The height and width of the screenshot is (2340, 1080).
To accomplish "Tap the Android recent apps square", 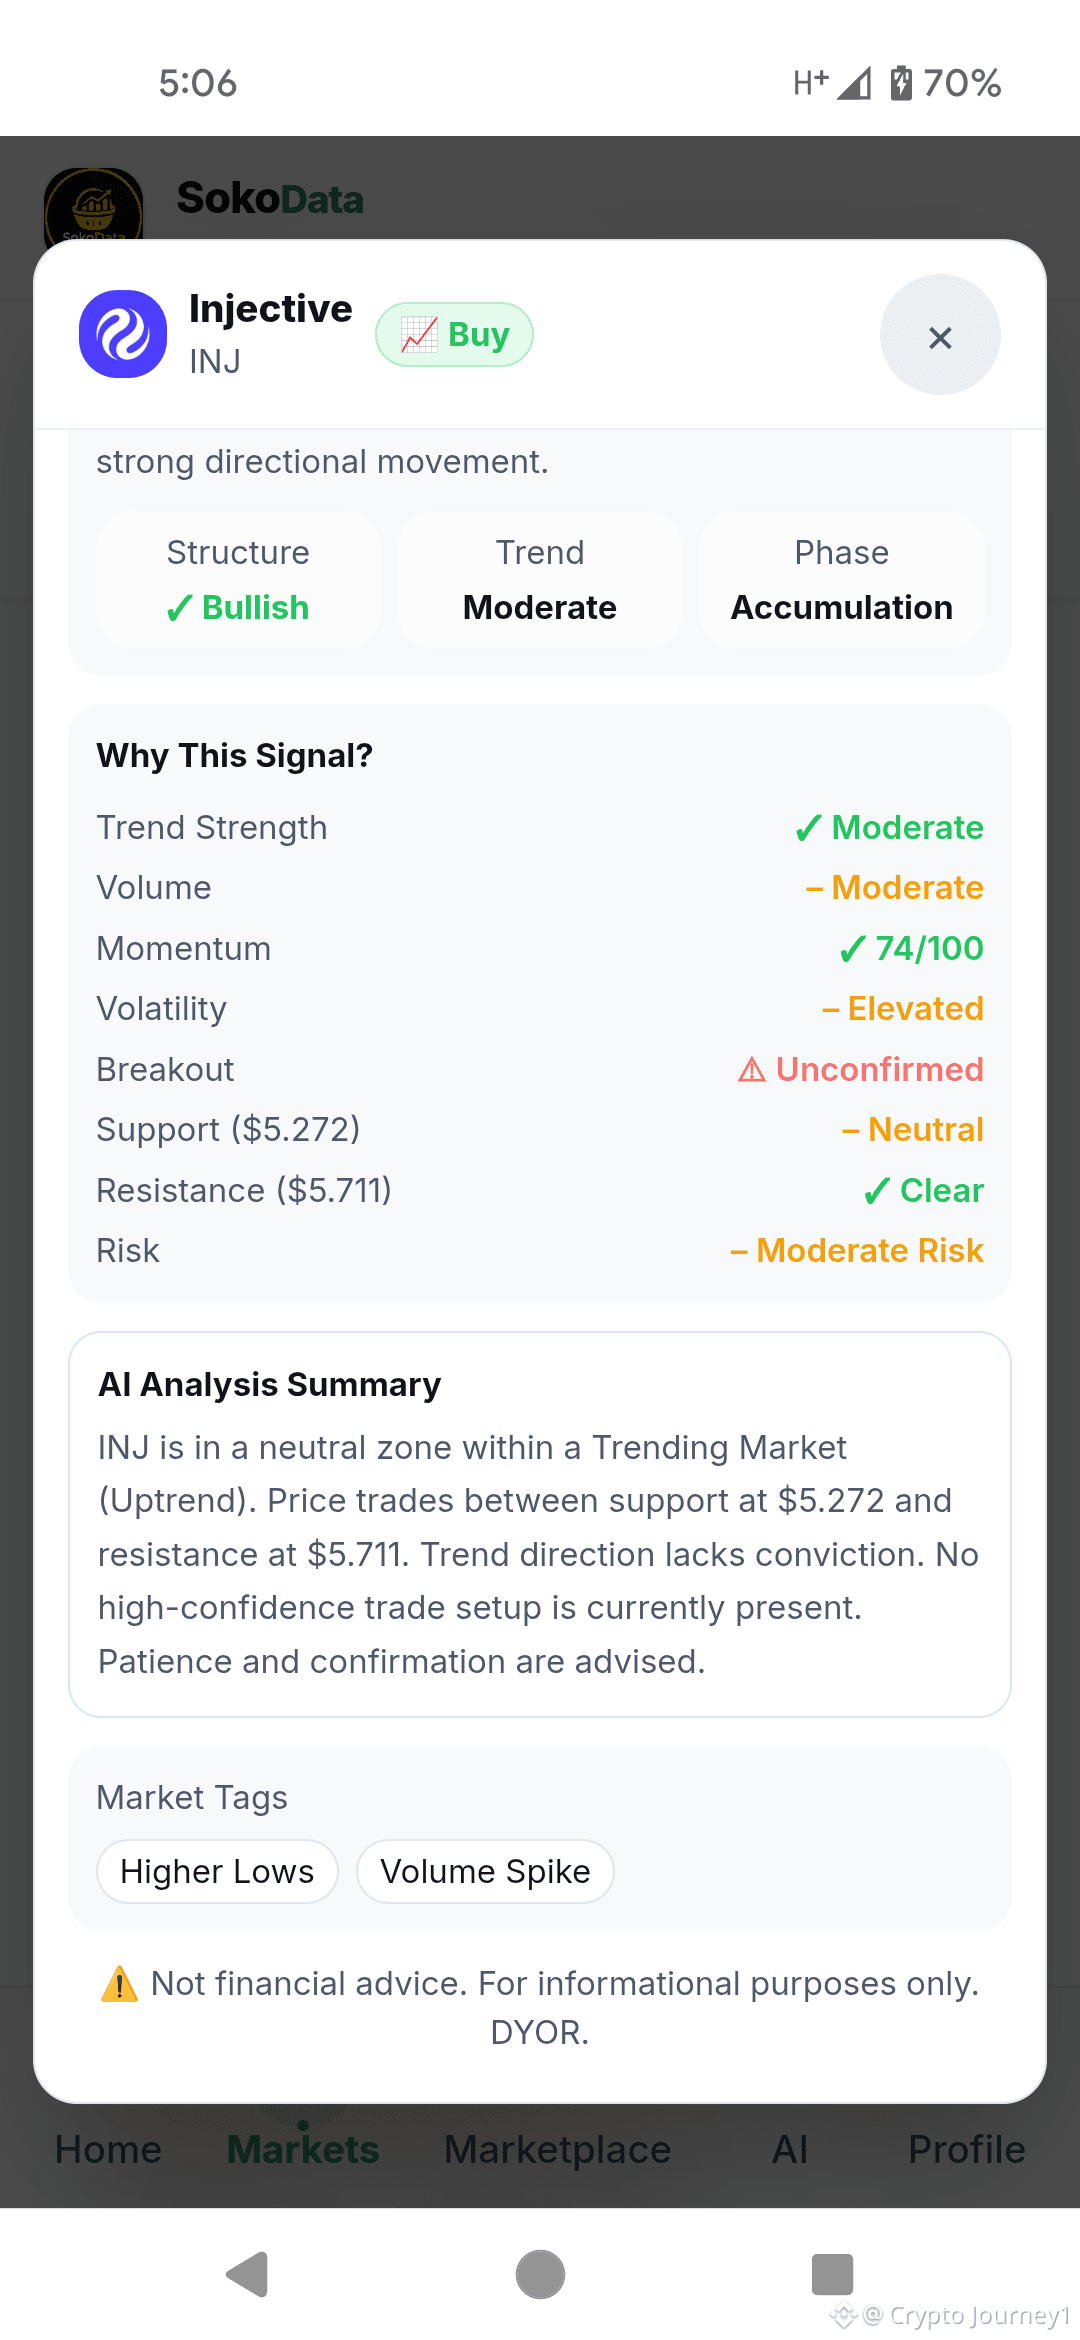I will [832, 2275].
